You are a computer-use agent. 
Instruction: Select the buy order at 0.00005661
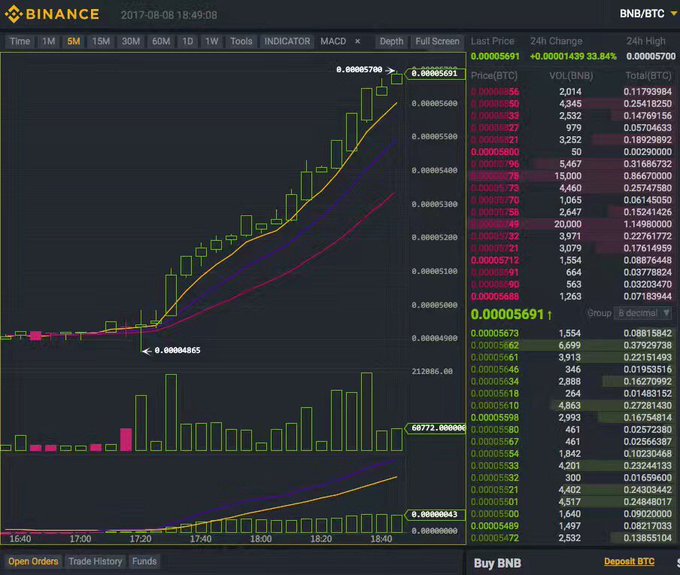(x=571, y=357)
